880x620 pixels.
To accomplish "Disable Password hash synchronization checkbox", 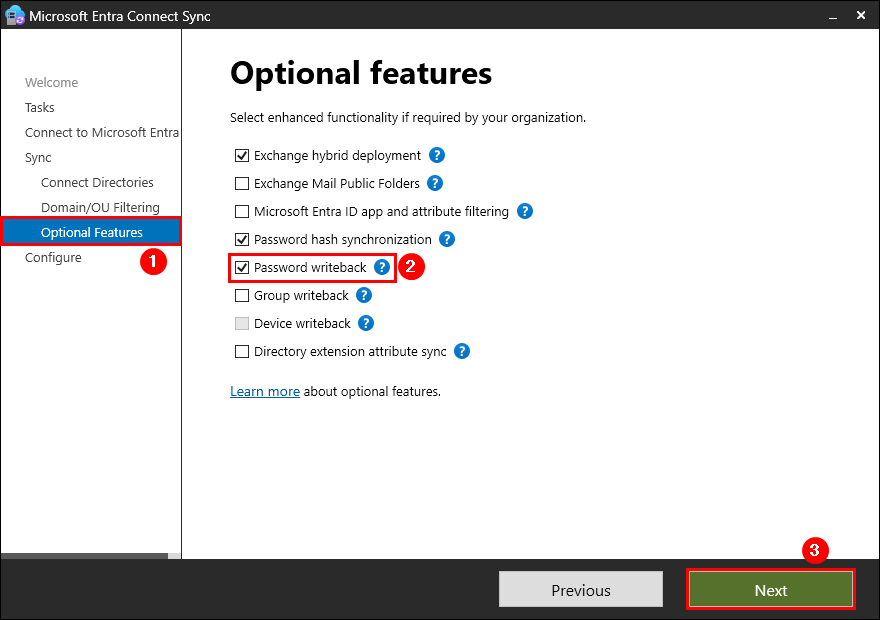I will 241,240.
